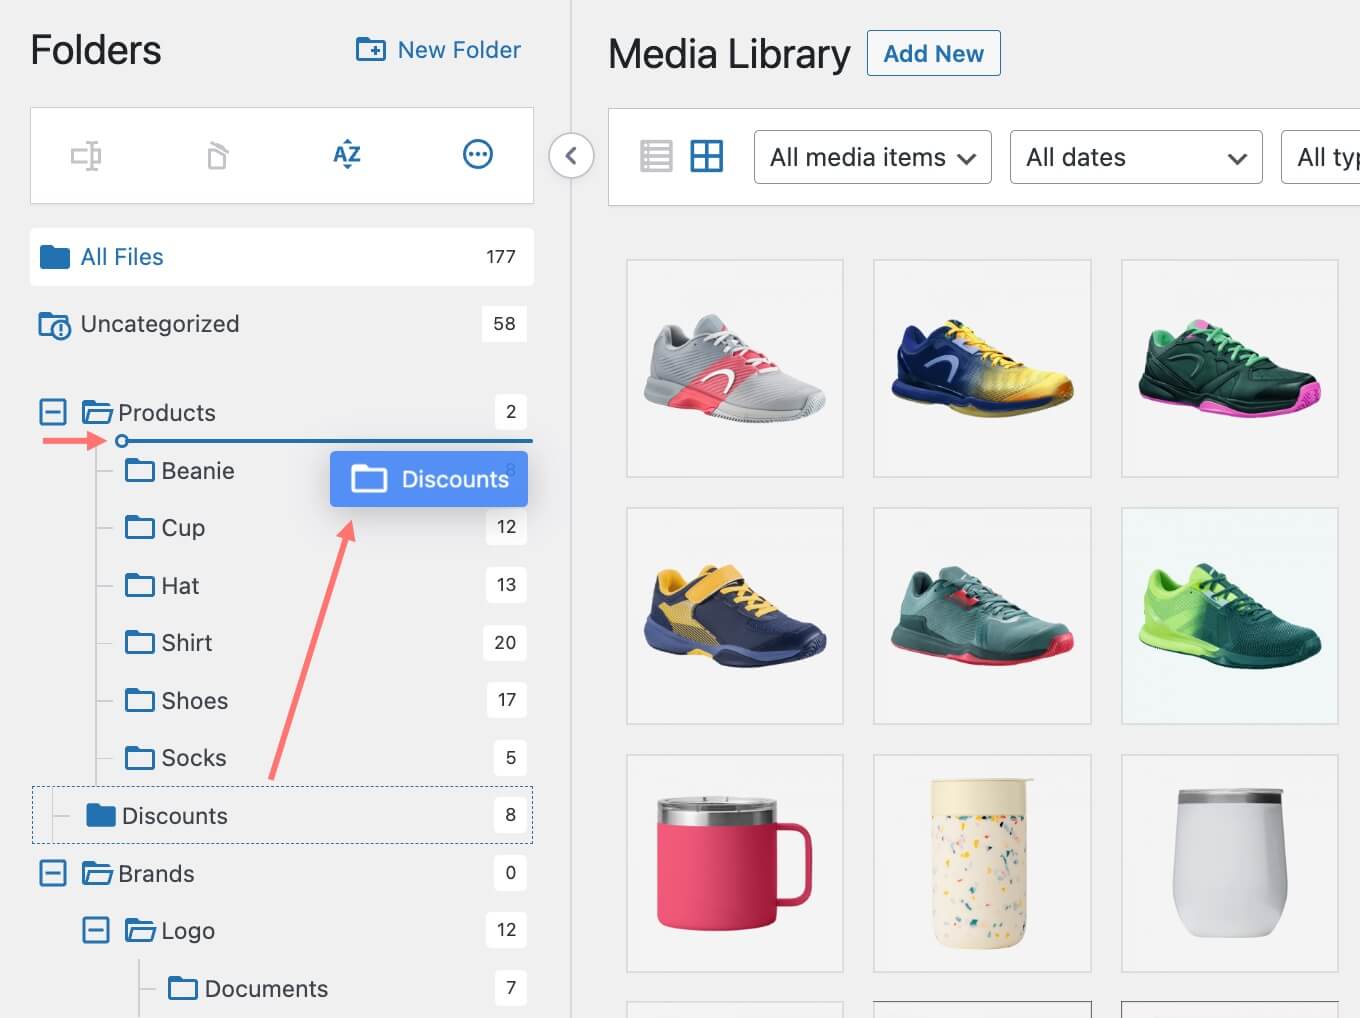
Task: Open the All media items dropdown
Action: (x=872, y=157)
